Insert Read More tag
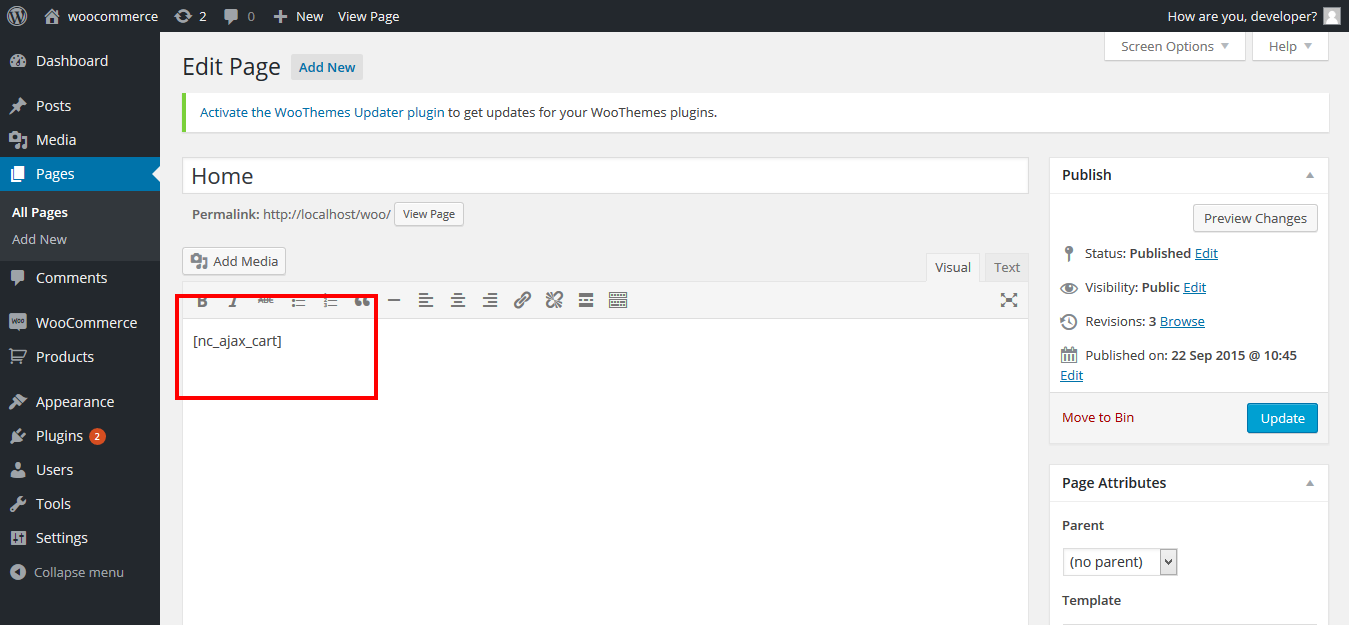 (586, 300)
